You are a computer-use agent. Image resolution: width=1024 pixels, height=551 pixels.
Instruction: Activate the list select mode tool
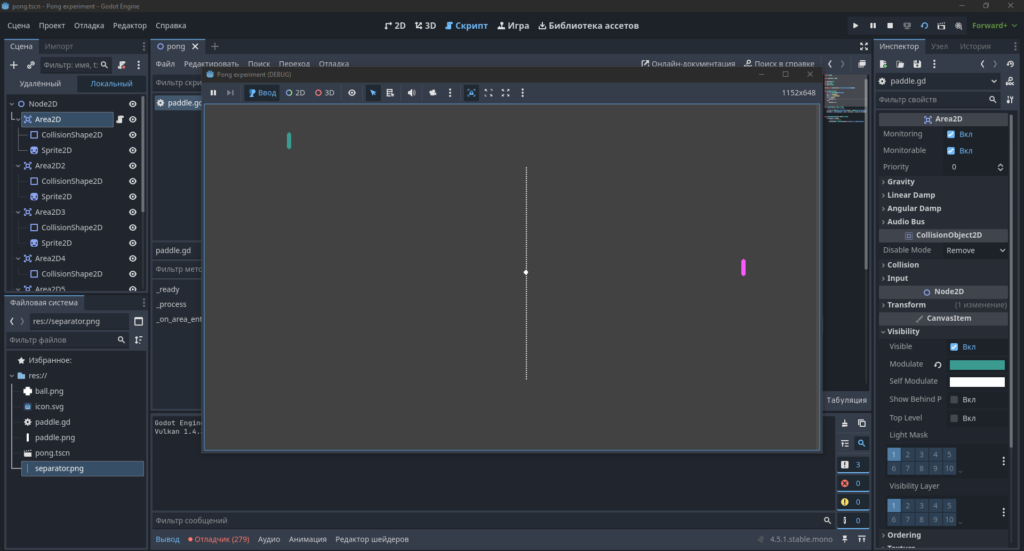tap(390, 93)
